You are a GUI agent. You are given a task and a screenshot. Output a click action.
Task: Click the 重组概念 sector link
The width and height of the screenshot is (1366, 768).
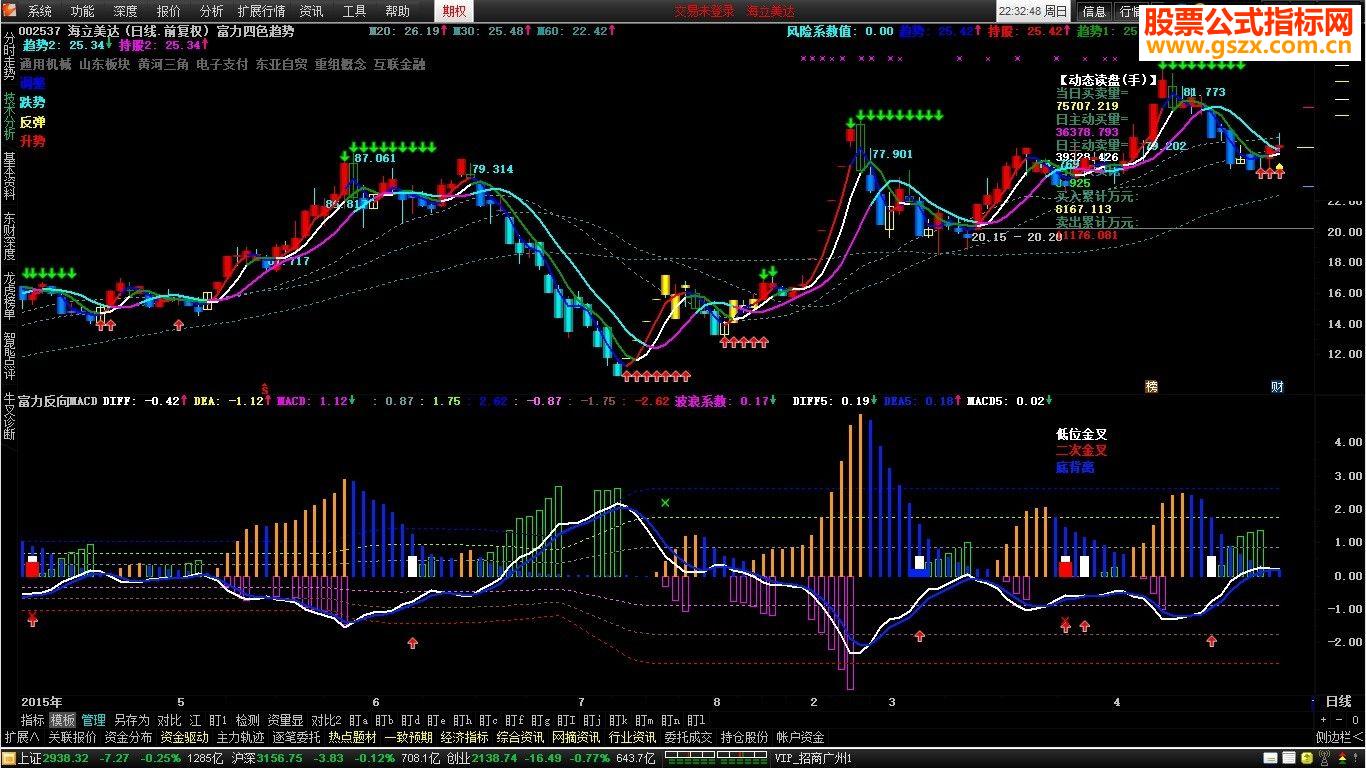tap(340, 64)
